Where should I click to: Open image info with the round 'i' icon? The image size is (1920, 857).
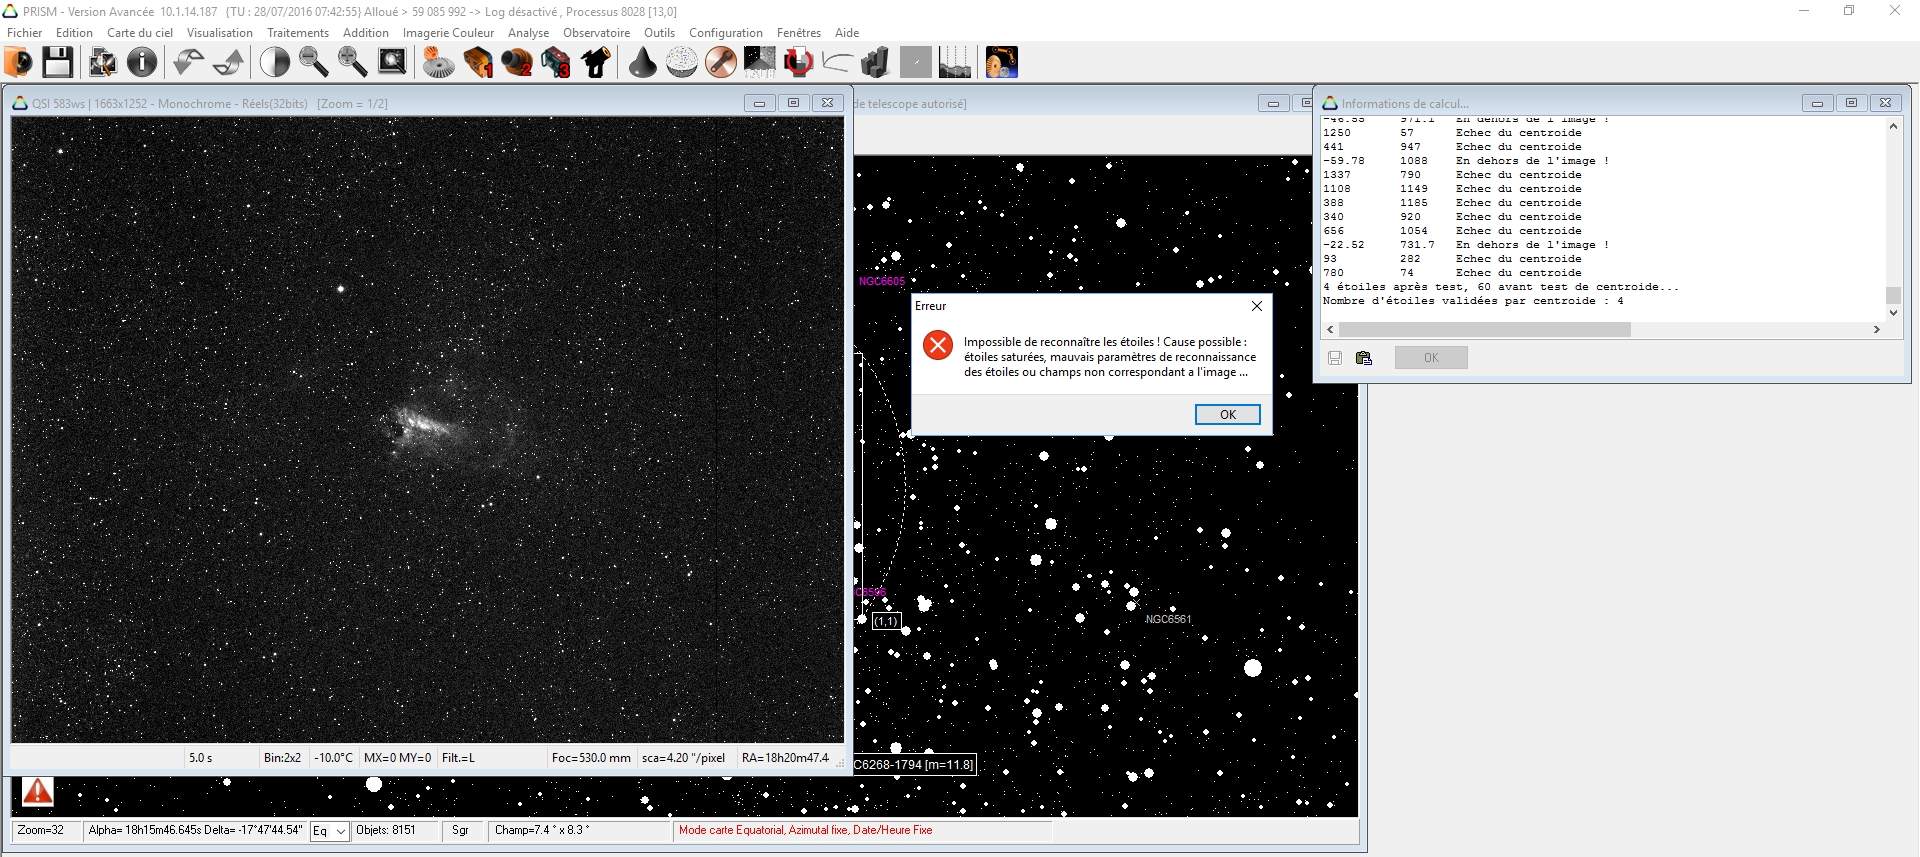point(142,62)
